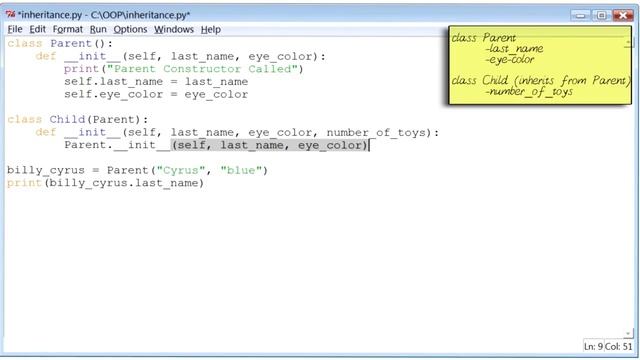Minimize the inheritance.py window
The height and width of the screenshot is (360, 640).
pyautogui.click(x=580, y=16)
